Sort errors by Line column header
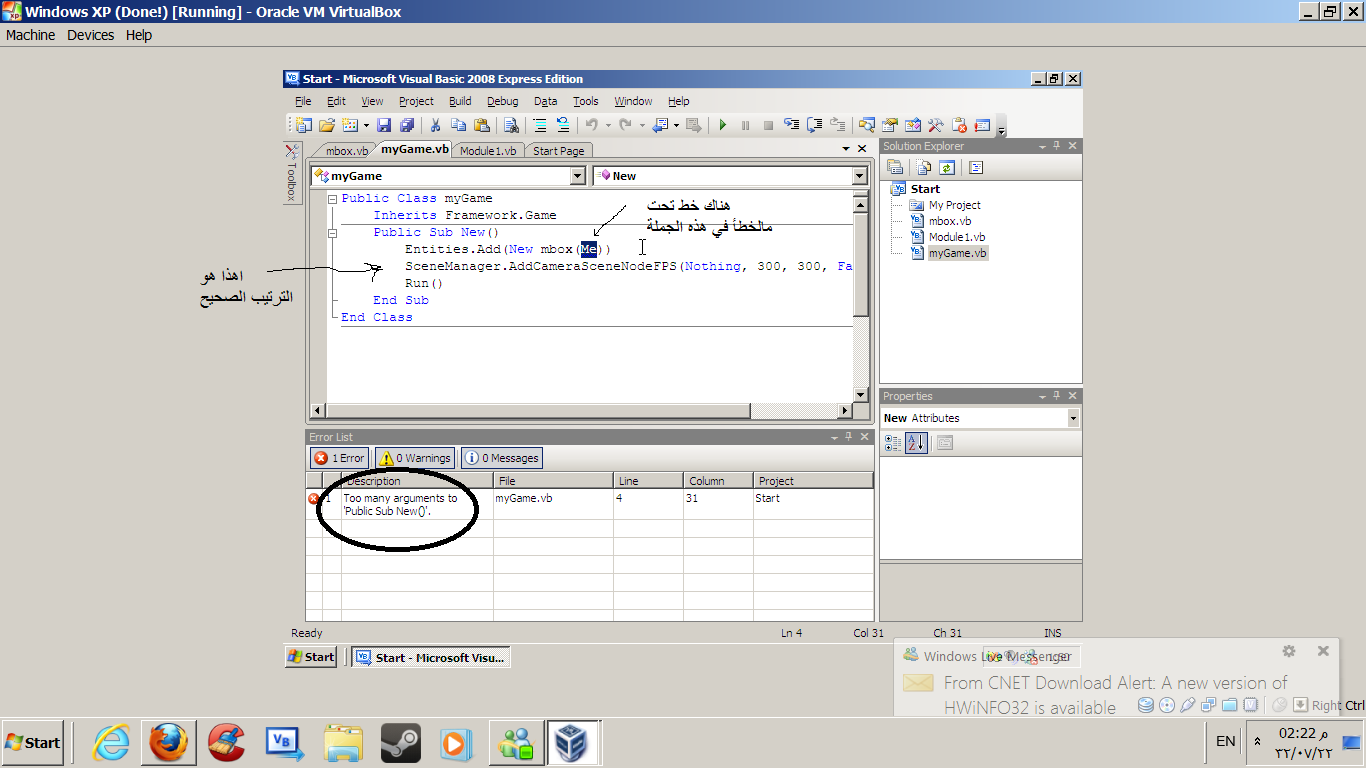The height and width of the screenshot is (768, 1366). (x=648, y=481)
